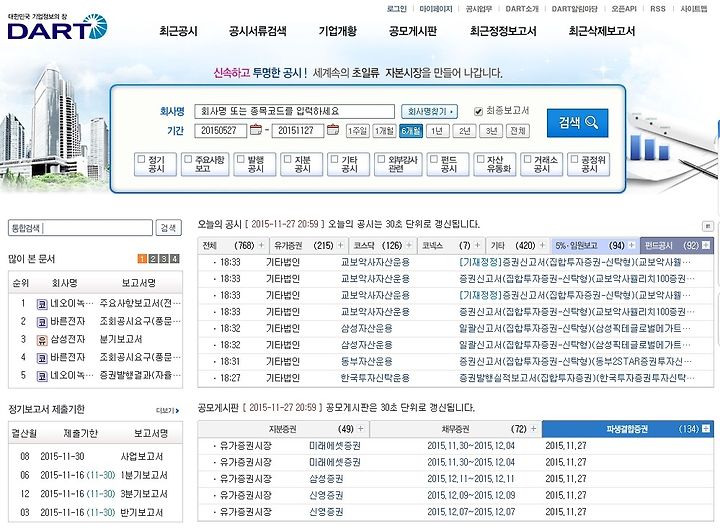Expand the 코넥스 (7) tab plus

(477, 245)
